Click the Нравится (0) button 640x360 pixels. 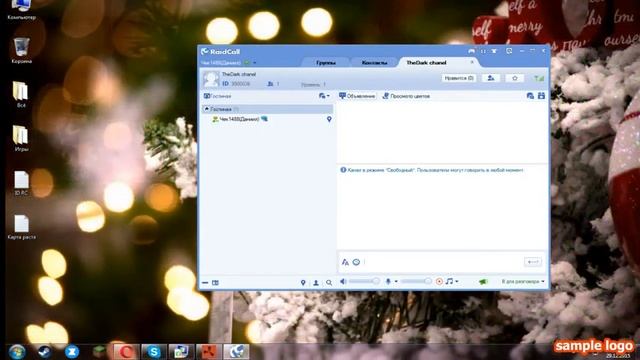click(459, 78)
